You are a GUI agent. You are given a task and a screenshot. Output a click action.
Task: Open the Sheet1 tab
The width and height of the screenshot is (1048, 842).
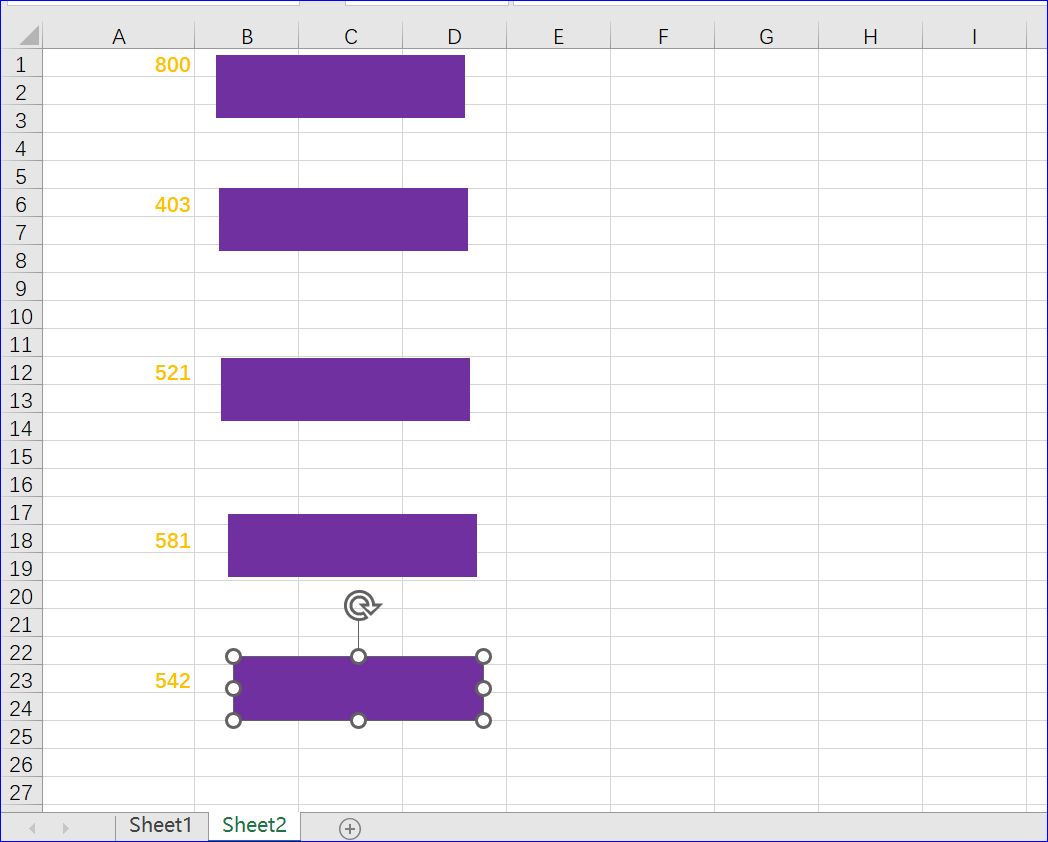[160, 825]
